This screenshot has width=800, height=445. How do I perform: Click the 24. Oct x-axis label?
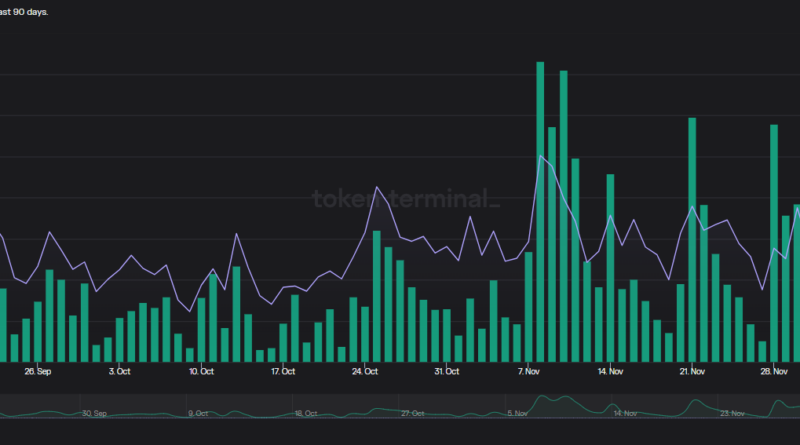(x=365, y=371)
